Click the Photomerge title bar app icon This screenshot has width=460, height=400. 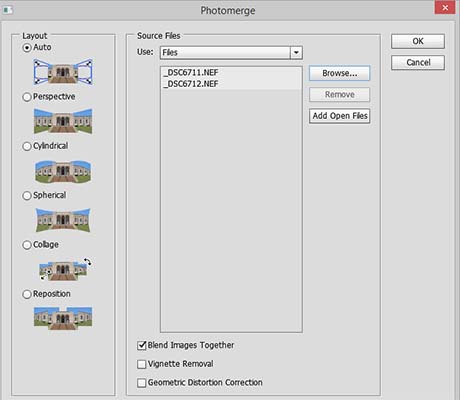tap(7, 10)
